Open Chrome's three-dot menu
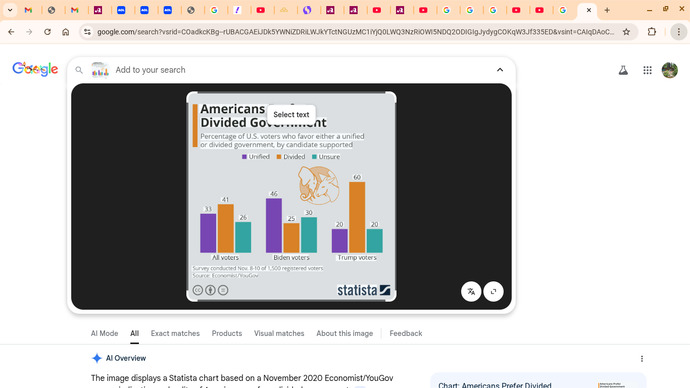This screenshot has width=690, height=388. 679,32
